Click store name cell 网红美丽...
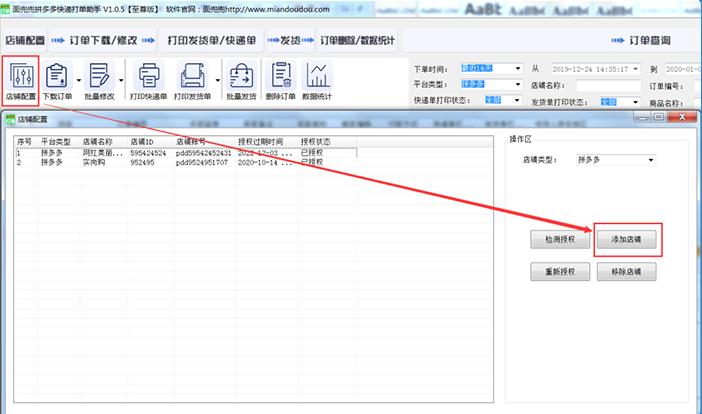 pyautogui.click(x=103, y=153)
